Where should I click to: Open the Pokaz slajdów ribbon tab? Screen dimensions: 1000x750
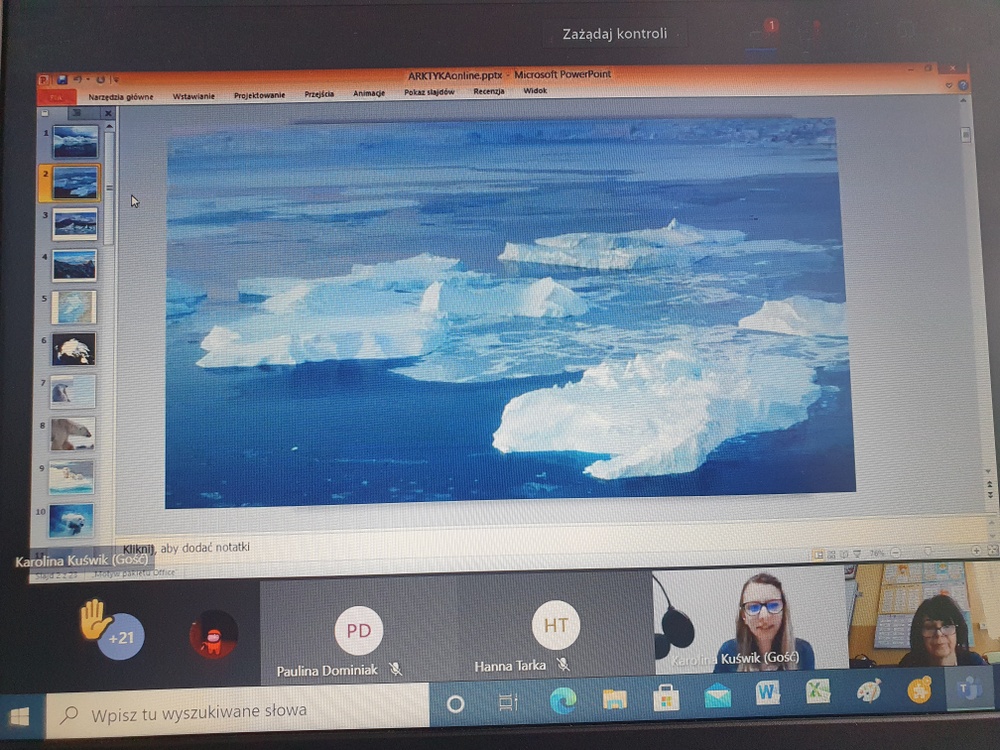(429, 92)
